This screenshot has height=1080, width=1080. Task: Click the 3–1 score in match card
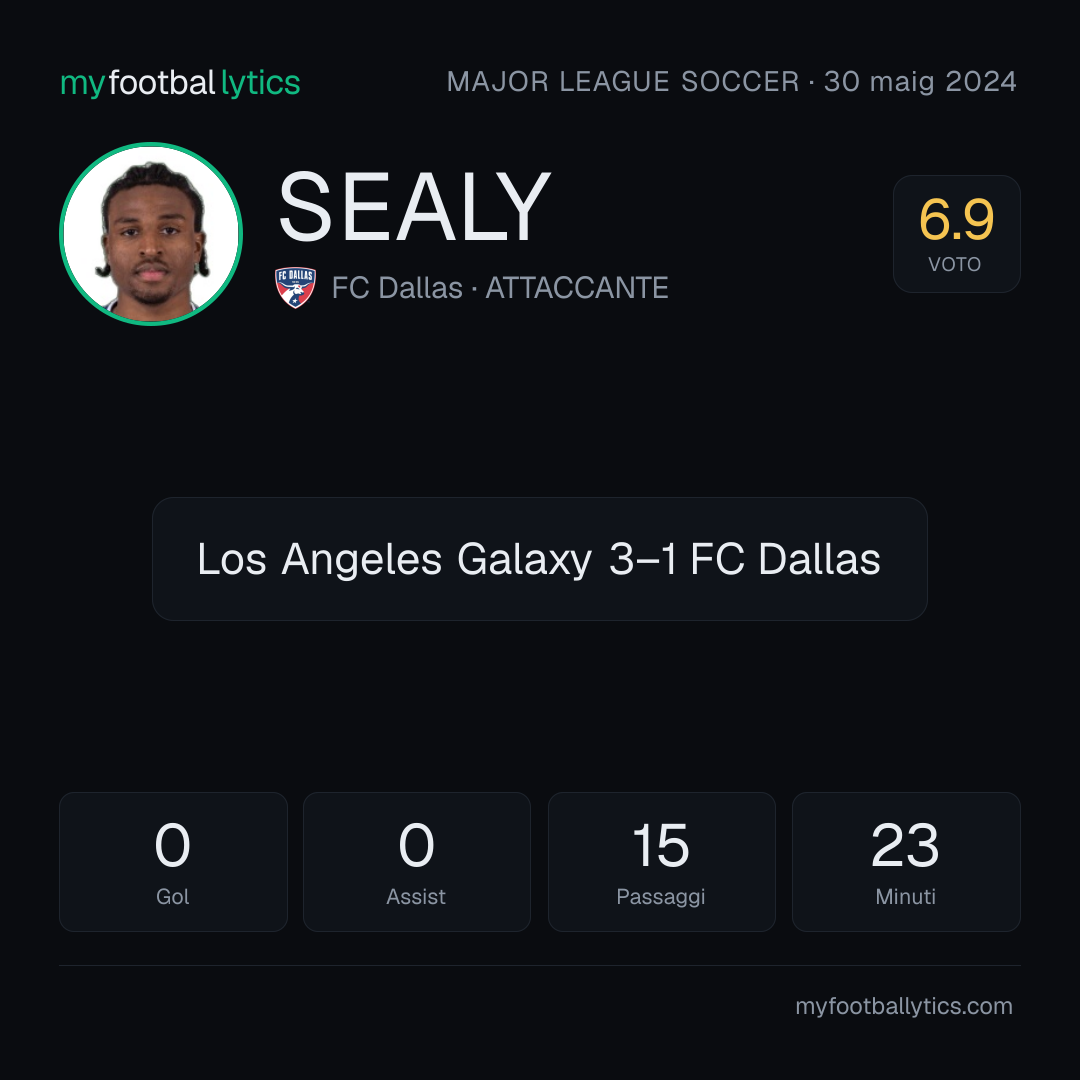[643, 559]
